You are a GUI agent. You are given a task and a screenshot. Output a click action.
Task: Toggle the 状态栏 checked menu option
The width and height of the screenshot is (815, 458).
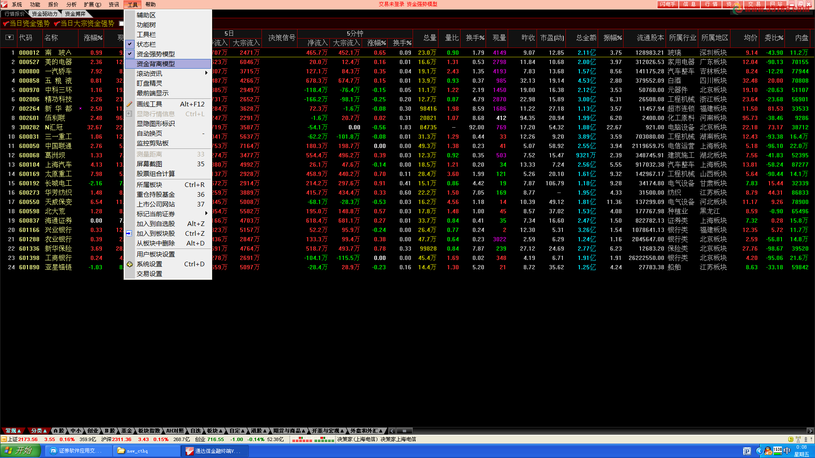point(146,44)
